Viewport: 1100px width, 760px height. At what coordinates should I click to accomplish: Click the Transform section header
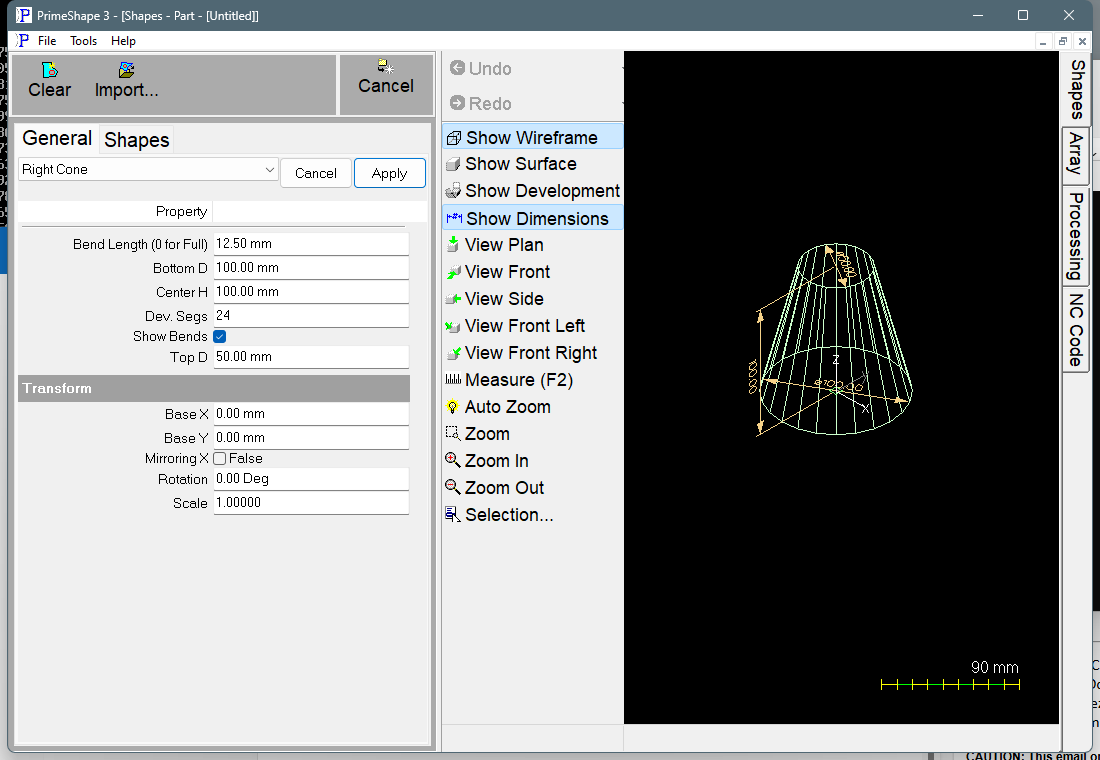click(x=214, y=389)
